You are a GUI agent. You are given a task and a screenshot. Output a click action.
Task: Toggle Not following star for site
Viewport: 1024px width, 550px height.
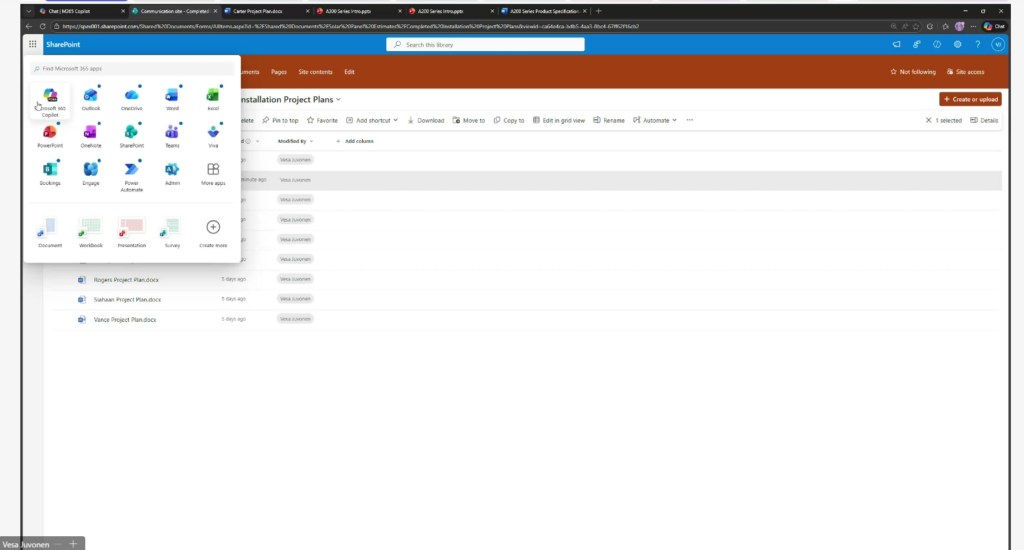(x=912, y=72)
